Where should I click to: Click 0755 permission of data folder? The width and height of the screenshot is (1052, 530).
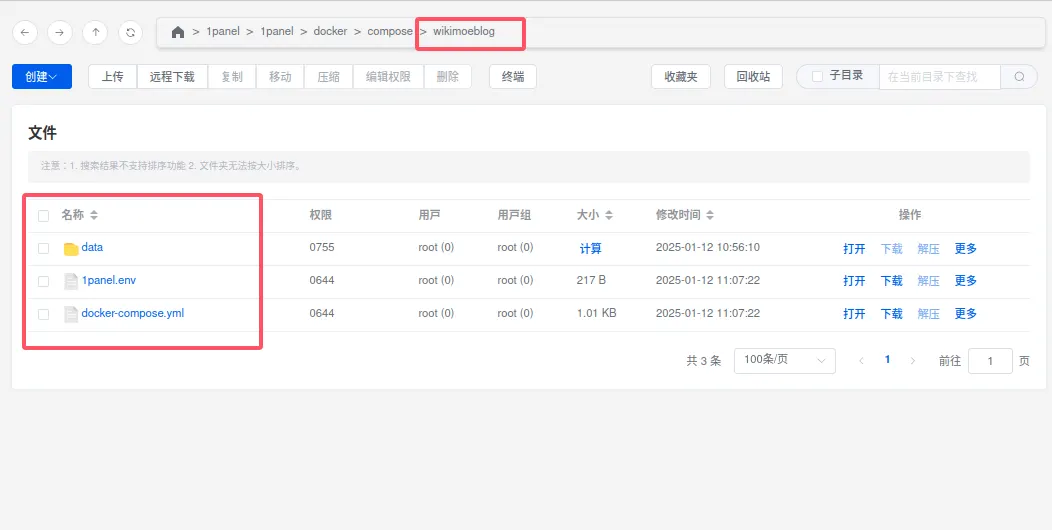(x=322, y=248)
